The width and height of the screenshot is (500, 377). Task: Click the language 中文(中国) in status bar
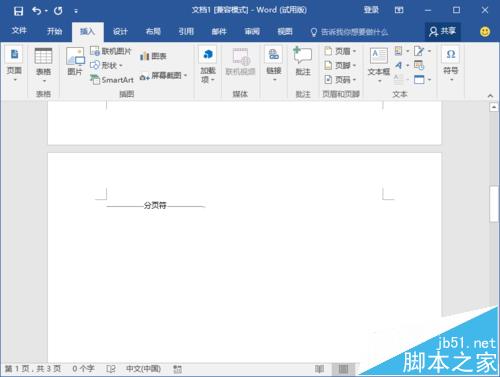point(143,369)
